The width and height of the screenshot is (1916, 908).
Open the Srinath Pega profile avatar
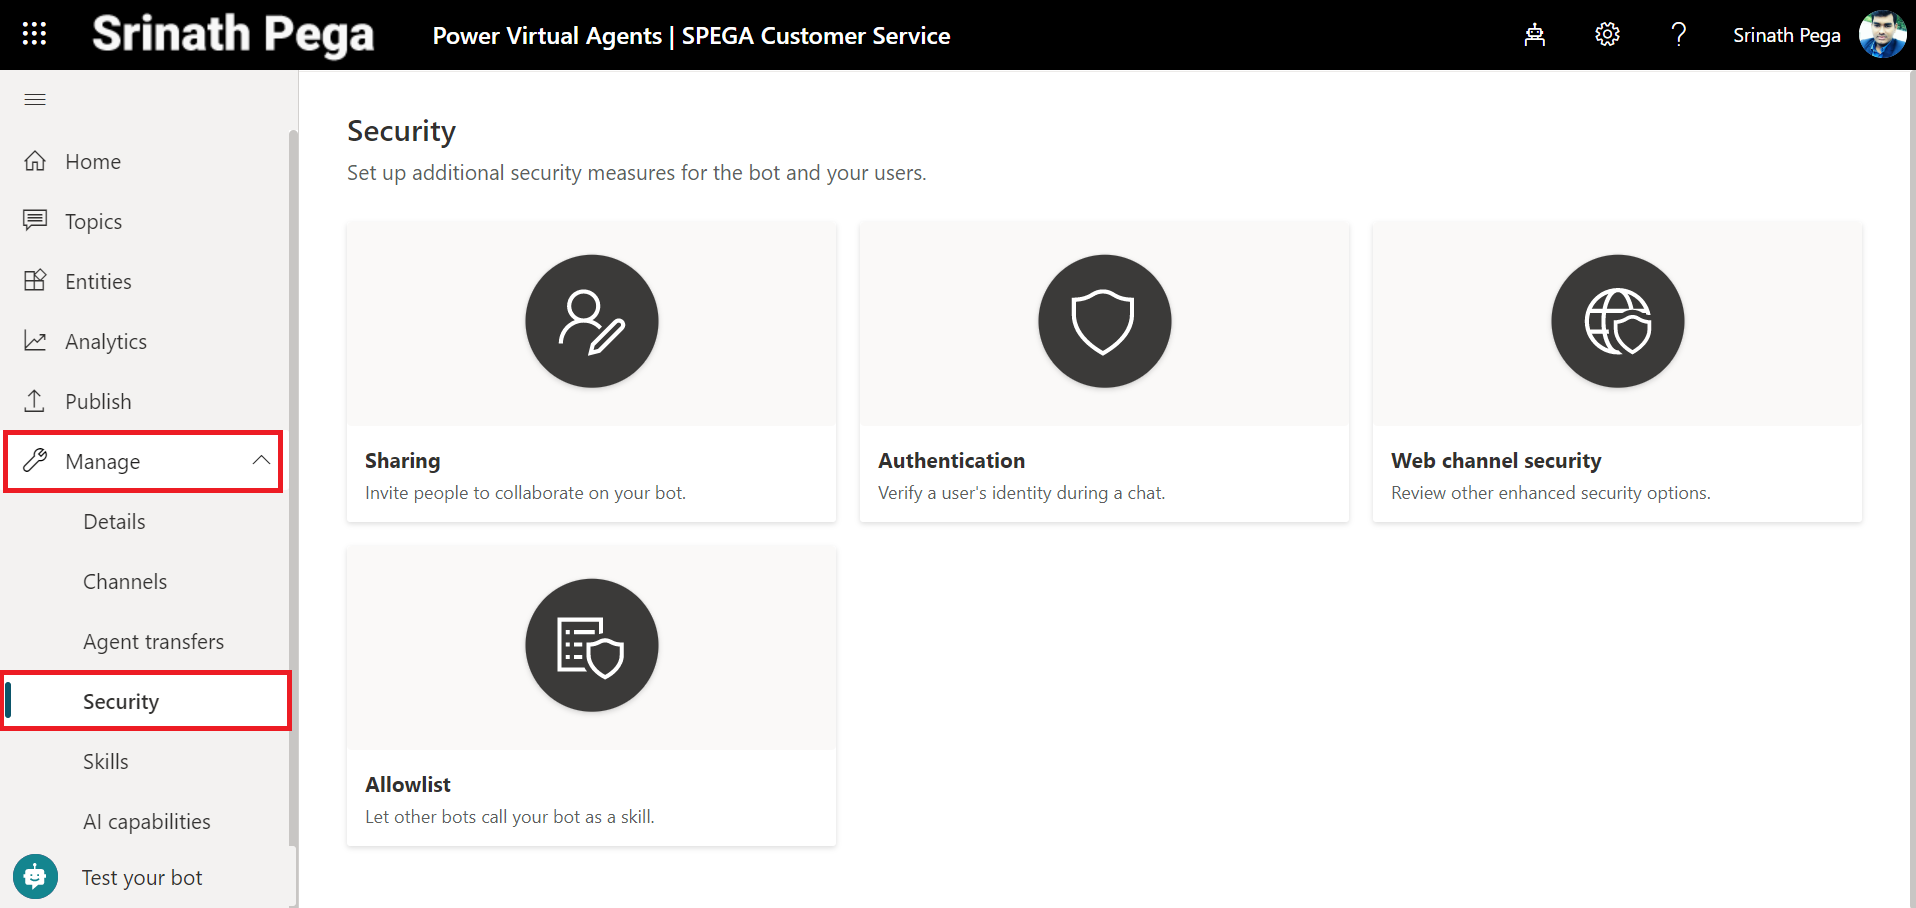pyautogui.click(x=1881, y=35)
